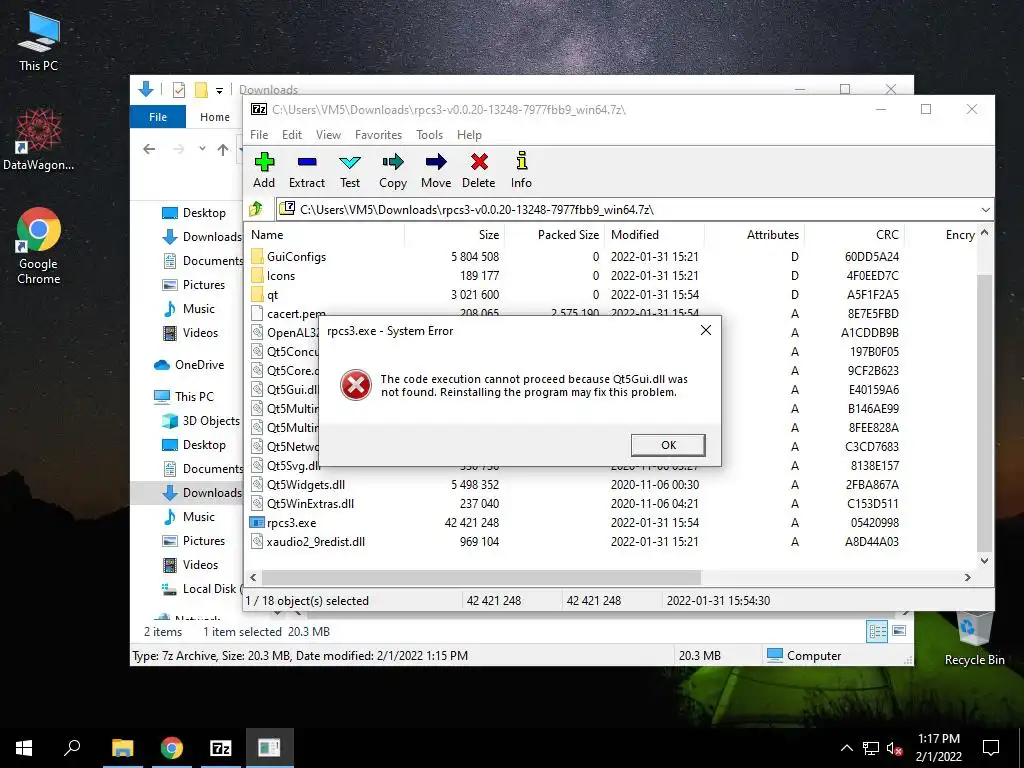Run Test on the archive
Viewport: 1024px width, 768px height.
[x=349, y=170]
